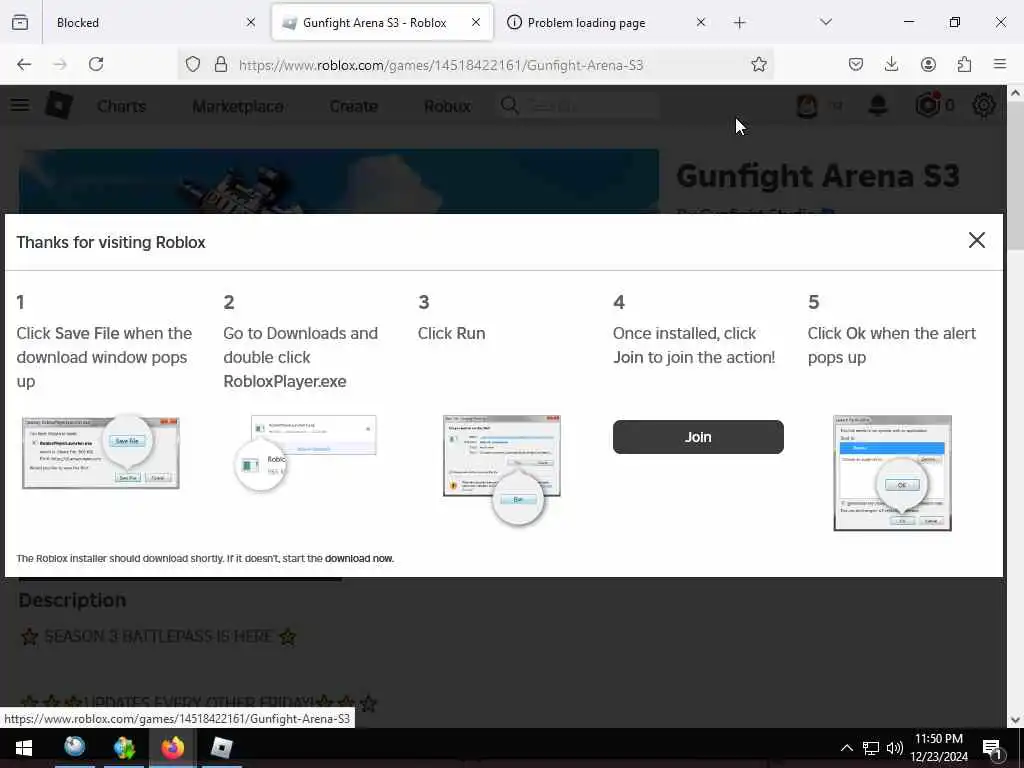1024x768 pixels.
Task: Close the Blocked tab
Action: (x=251, y=22)
